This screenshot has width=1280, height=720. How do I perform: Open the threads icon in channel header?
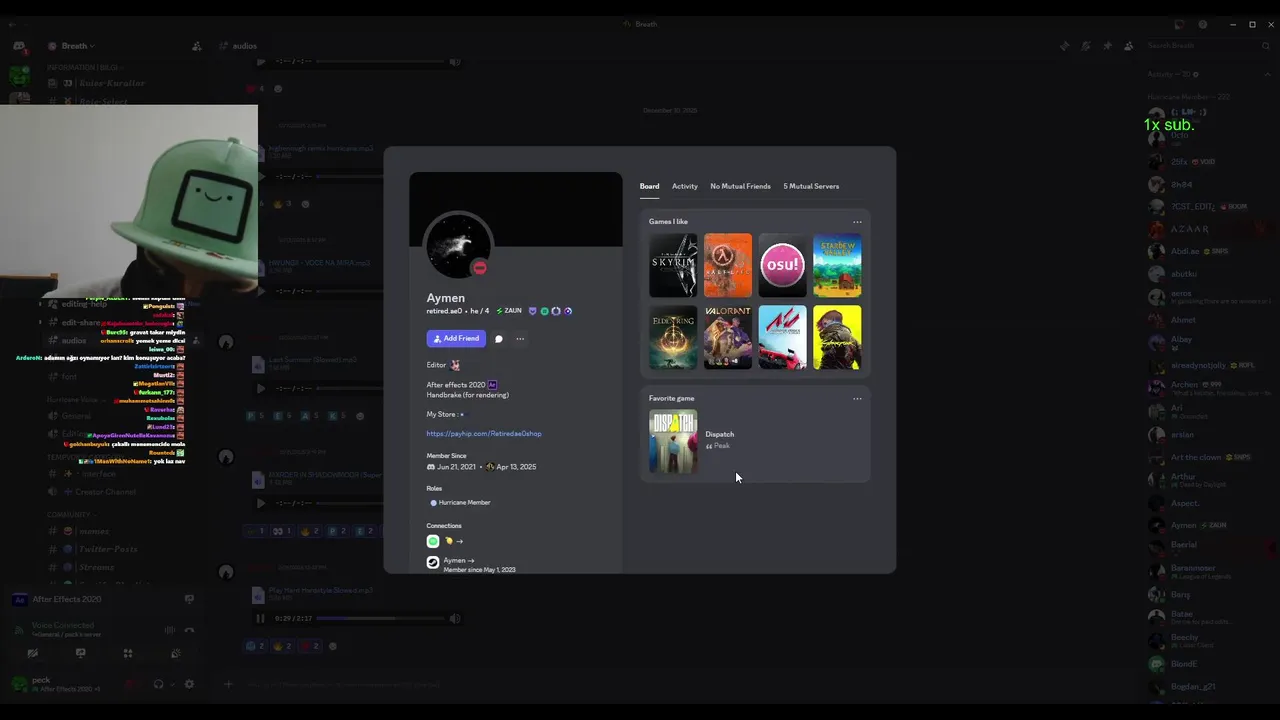(1064, 46)
